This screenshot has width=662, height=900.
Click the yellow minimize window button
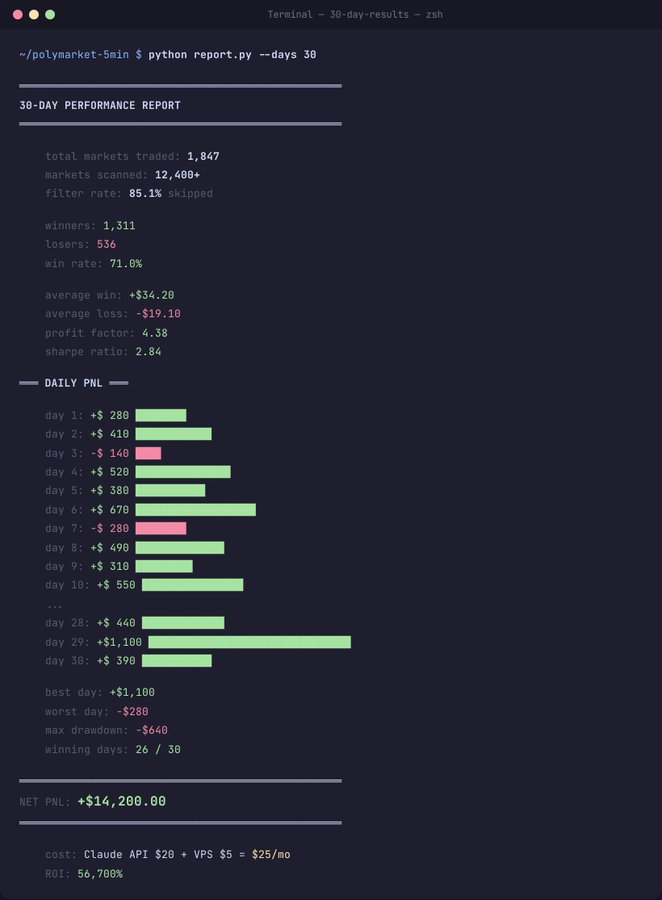(34, 14)
